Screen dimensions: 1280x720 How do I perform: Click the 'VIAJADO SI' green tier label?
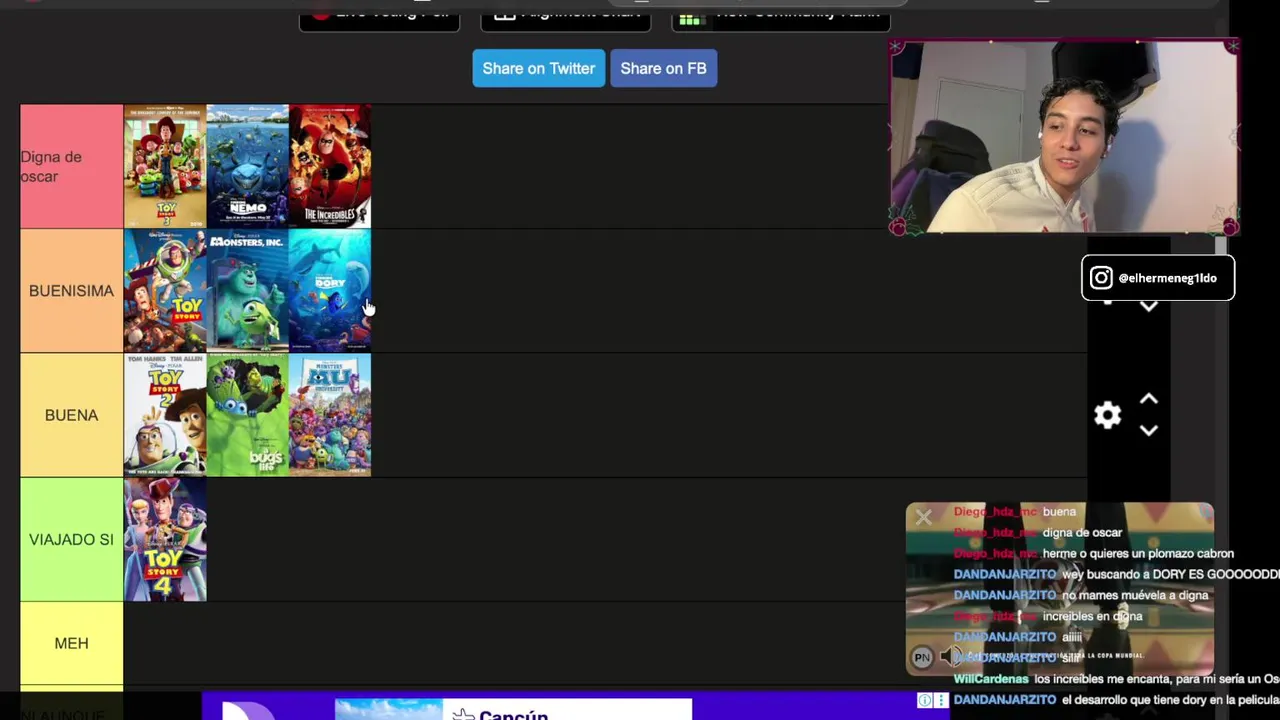72,539
